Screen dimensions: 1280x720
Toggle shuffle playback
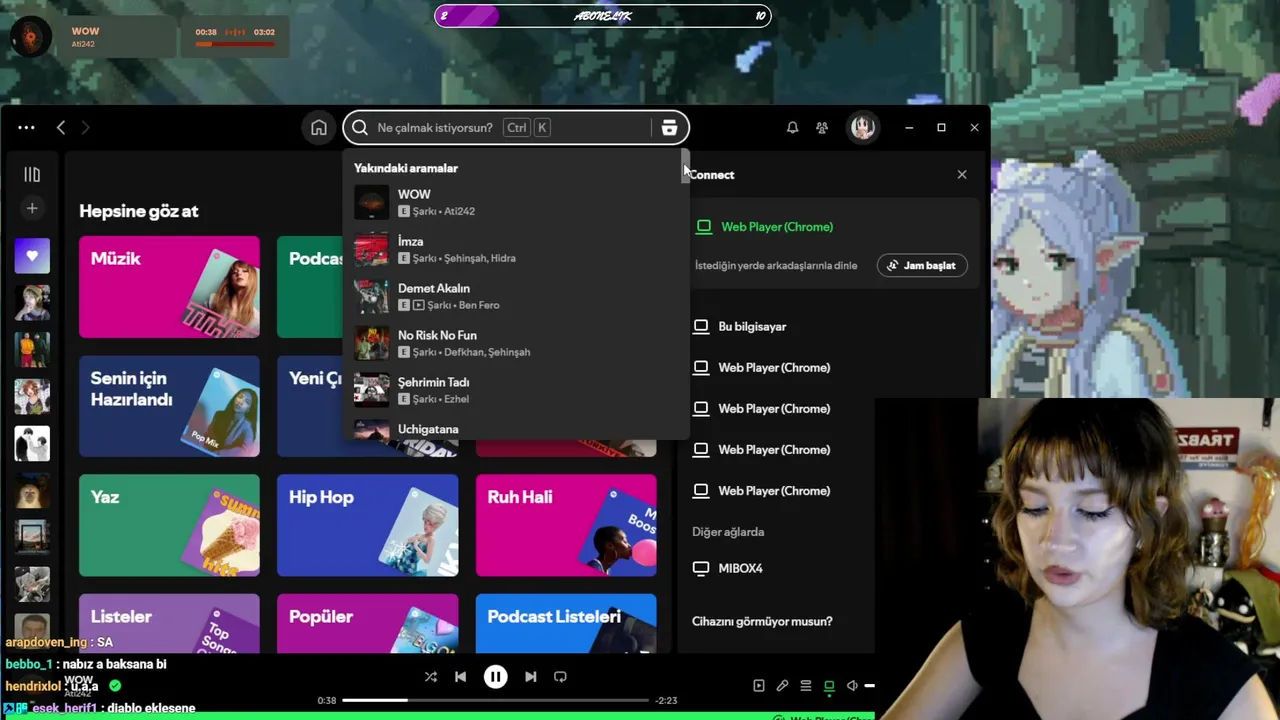tap(431, 677)
